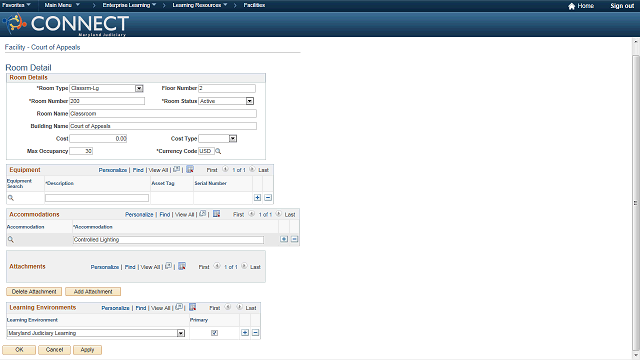
Task: Remove the Maryland Judiciary Learning row
Action: pyautogui.click(x=256, y=333)
